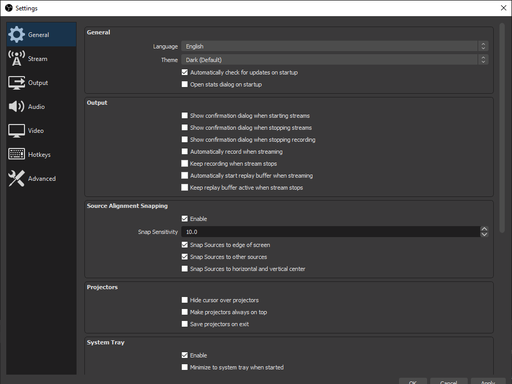Enable automatically record when streaming
Viewport: 512px width, 384px height.
185,151
